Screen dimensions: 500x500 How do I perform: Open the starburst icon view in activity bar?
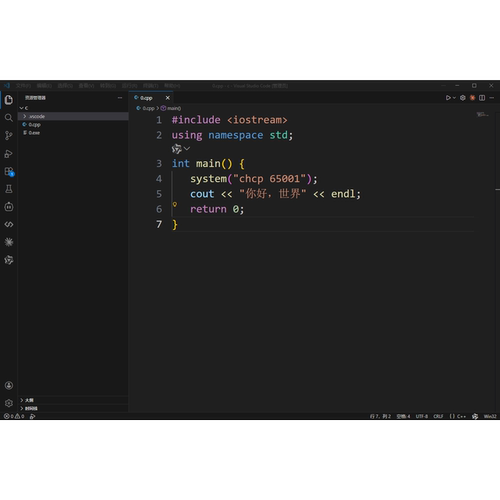(9, 242)
